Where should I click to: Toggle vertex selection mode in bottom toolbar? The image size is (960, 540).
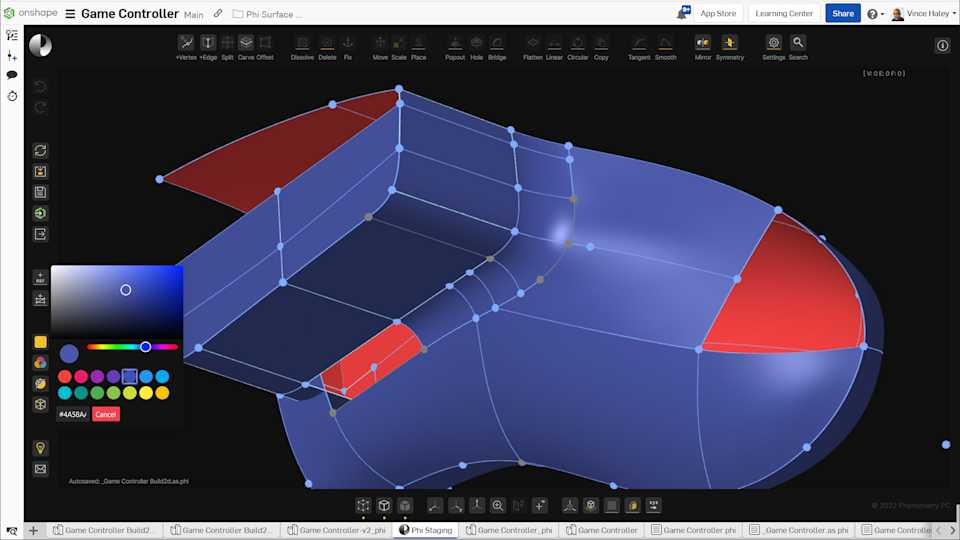click(x=363, y=505)
